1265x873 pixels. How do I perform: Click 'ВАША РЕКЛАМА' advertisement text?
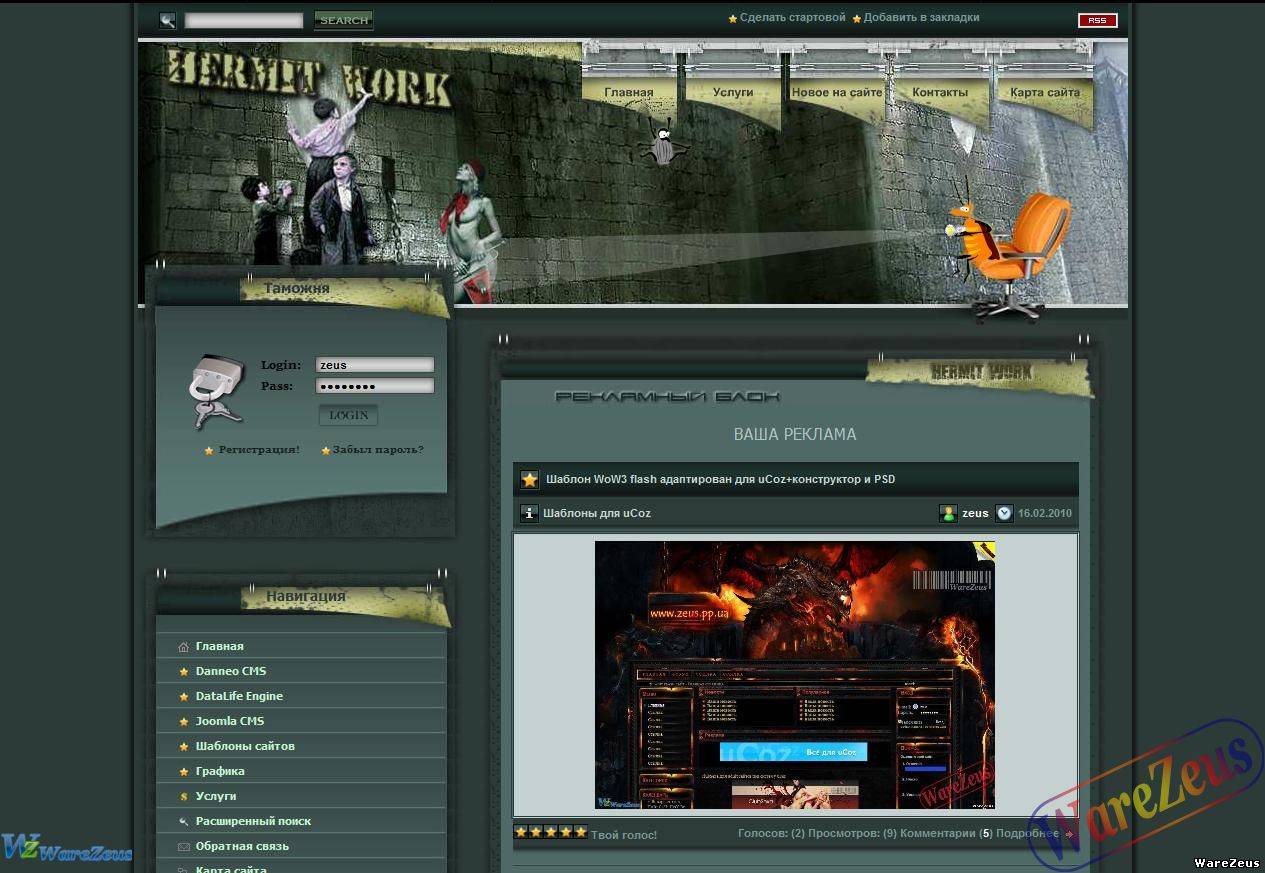pos(795,434)
